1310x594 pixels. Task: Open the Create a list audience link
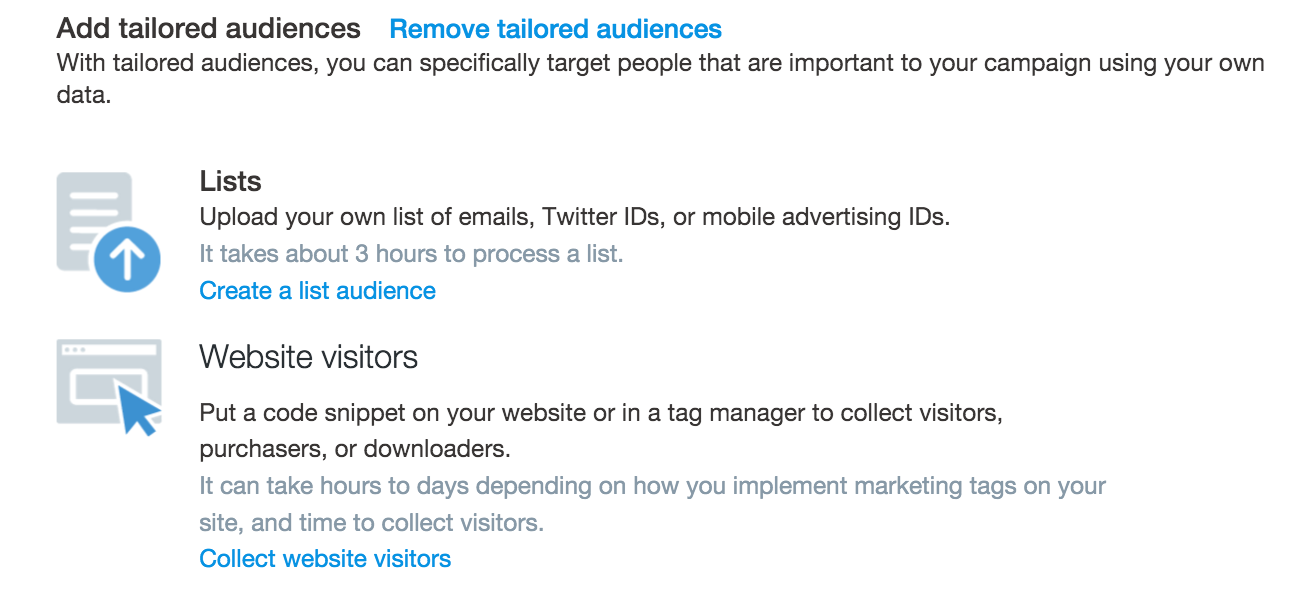(317, 291)
